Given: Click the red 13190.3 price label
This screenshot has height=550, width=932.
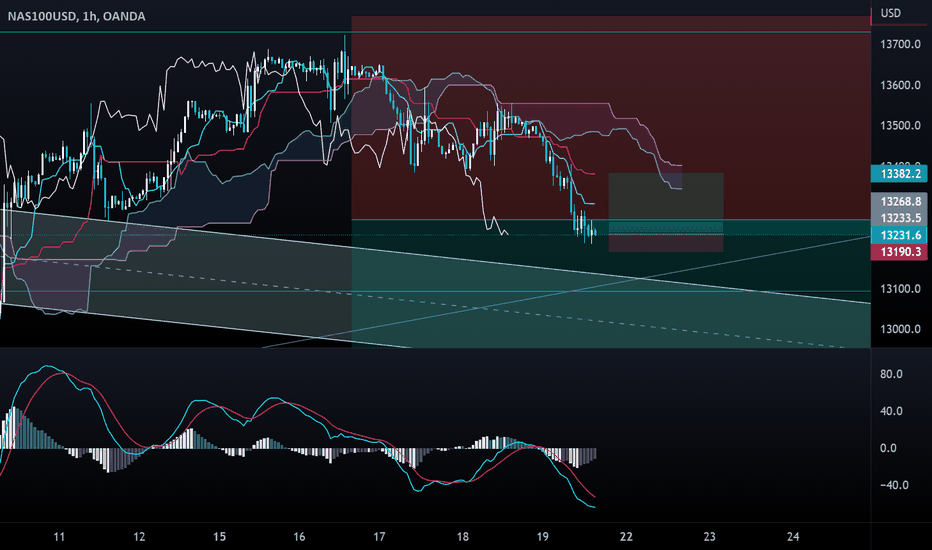Looking at the screenshot, I should coord(900,252).
